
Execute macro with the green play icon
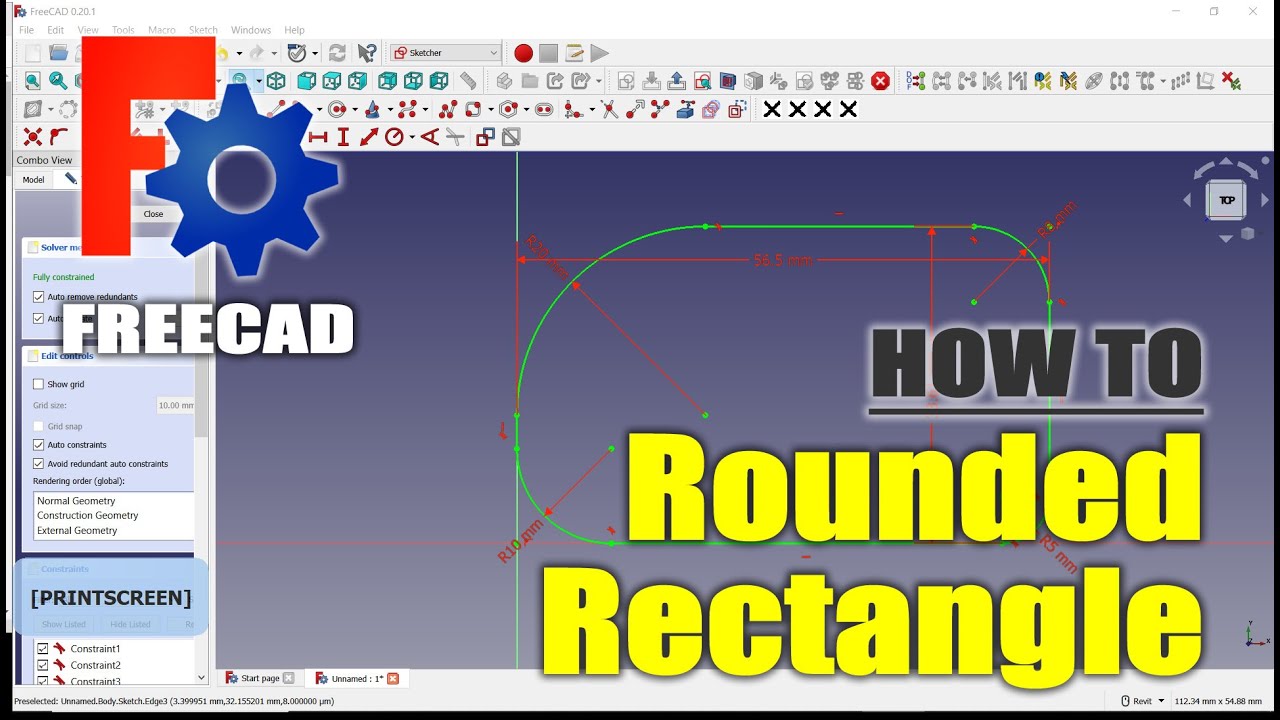(599, 53)
